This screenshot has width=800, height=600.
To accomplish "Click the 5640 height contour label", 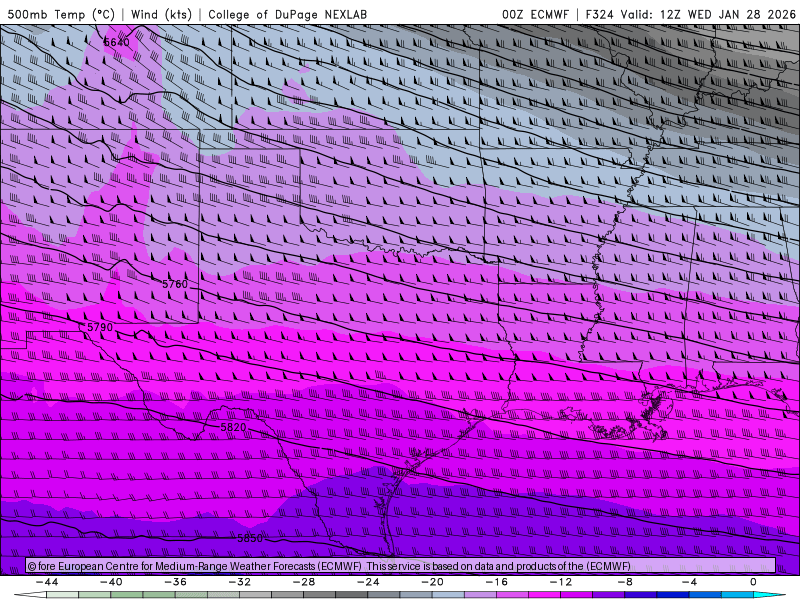I will click(x=117, y=42).
